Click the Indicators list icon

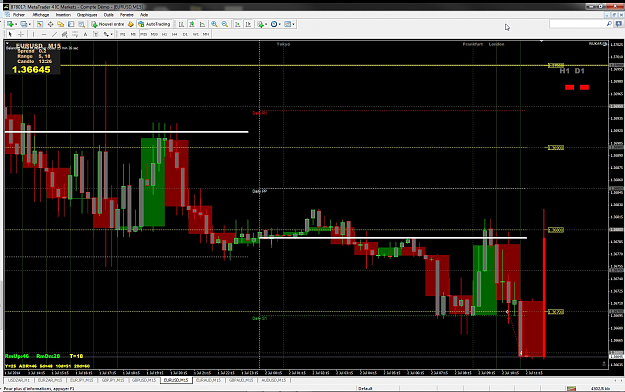pos(260,24)
